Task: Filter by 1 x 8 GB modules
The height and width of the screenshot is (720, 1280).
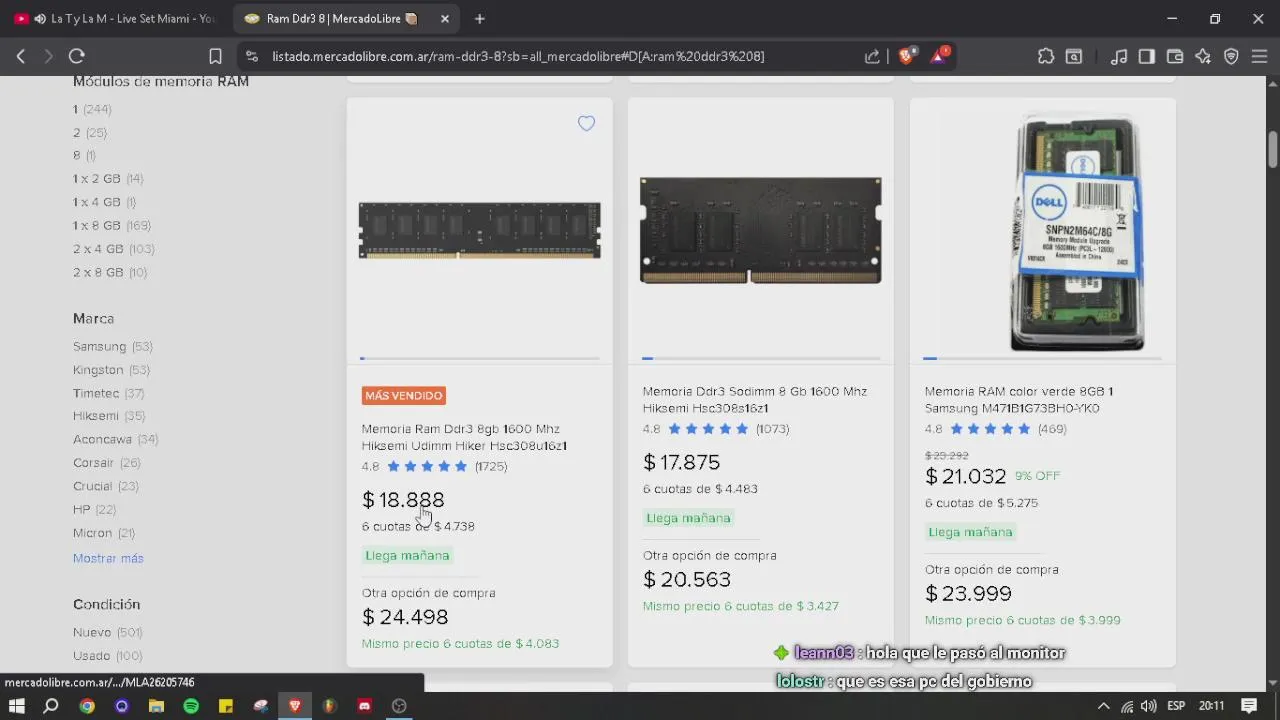Action: pyautogui.click(x=112, y=225)
